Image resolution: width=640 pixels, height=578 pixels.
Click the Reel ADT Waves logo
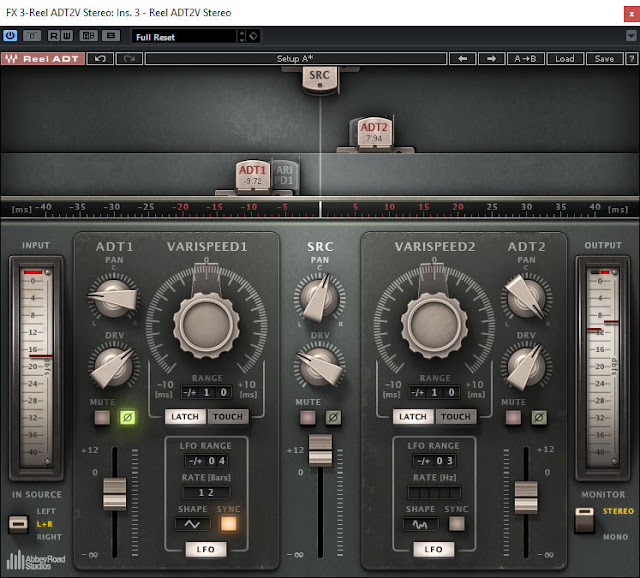[43, 59]
